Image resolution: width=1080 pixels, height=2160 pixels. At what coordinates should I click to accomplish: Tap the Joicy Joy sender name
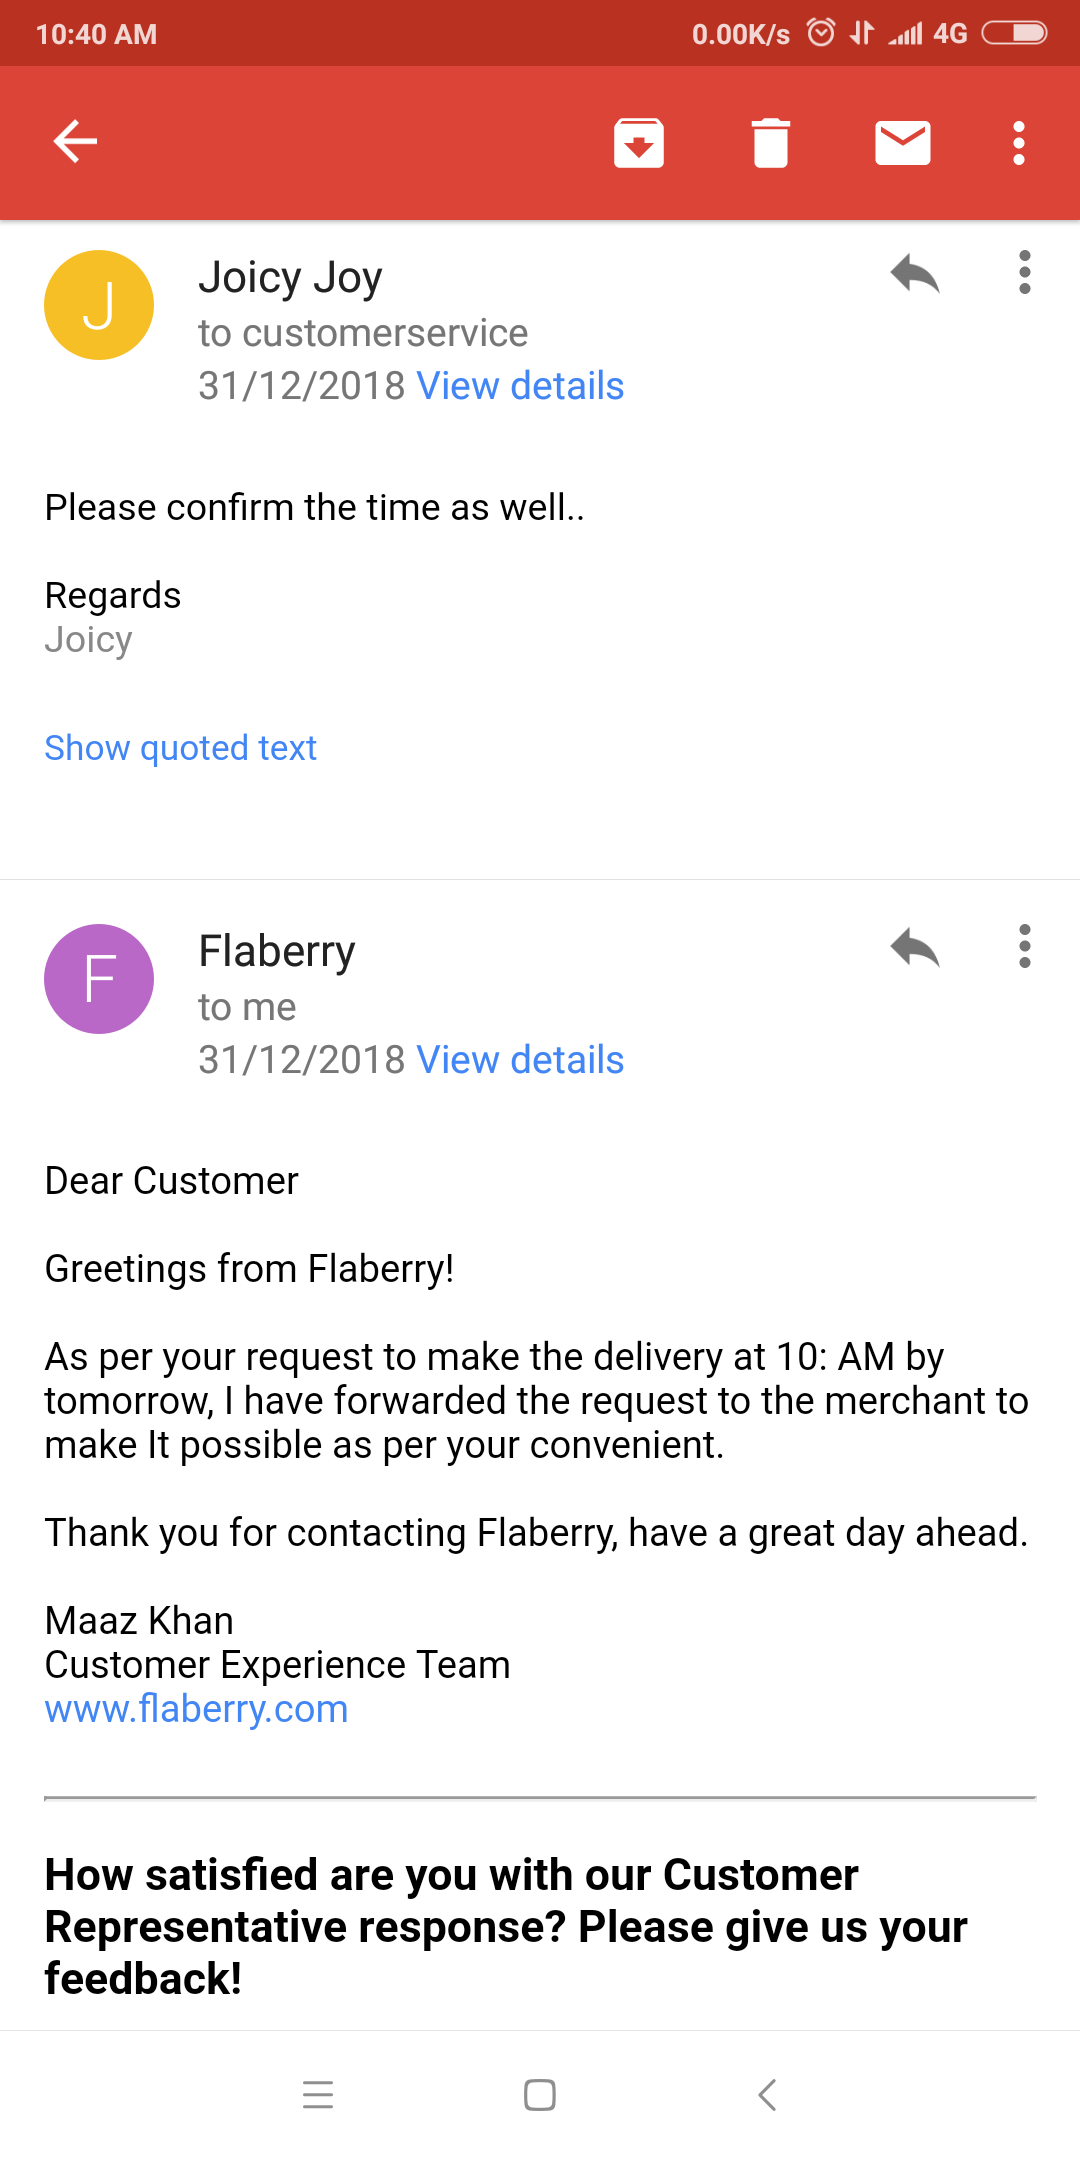click(290, 278)
